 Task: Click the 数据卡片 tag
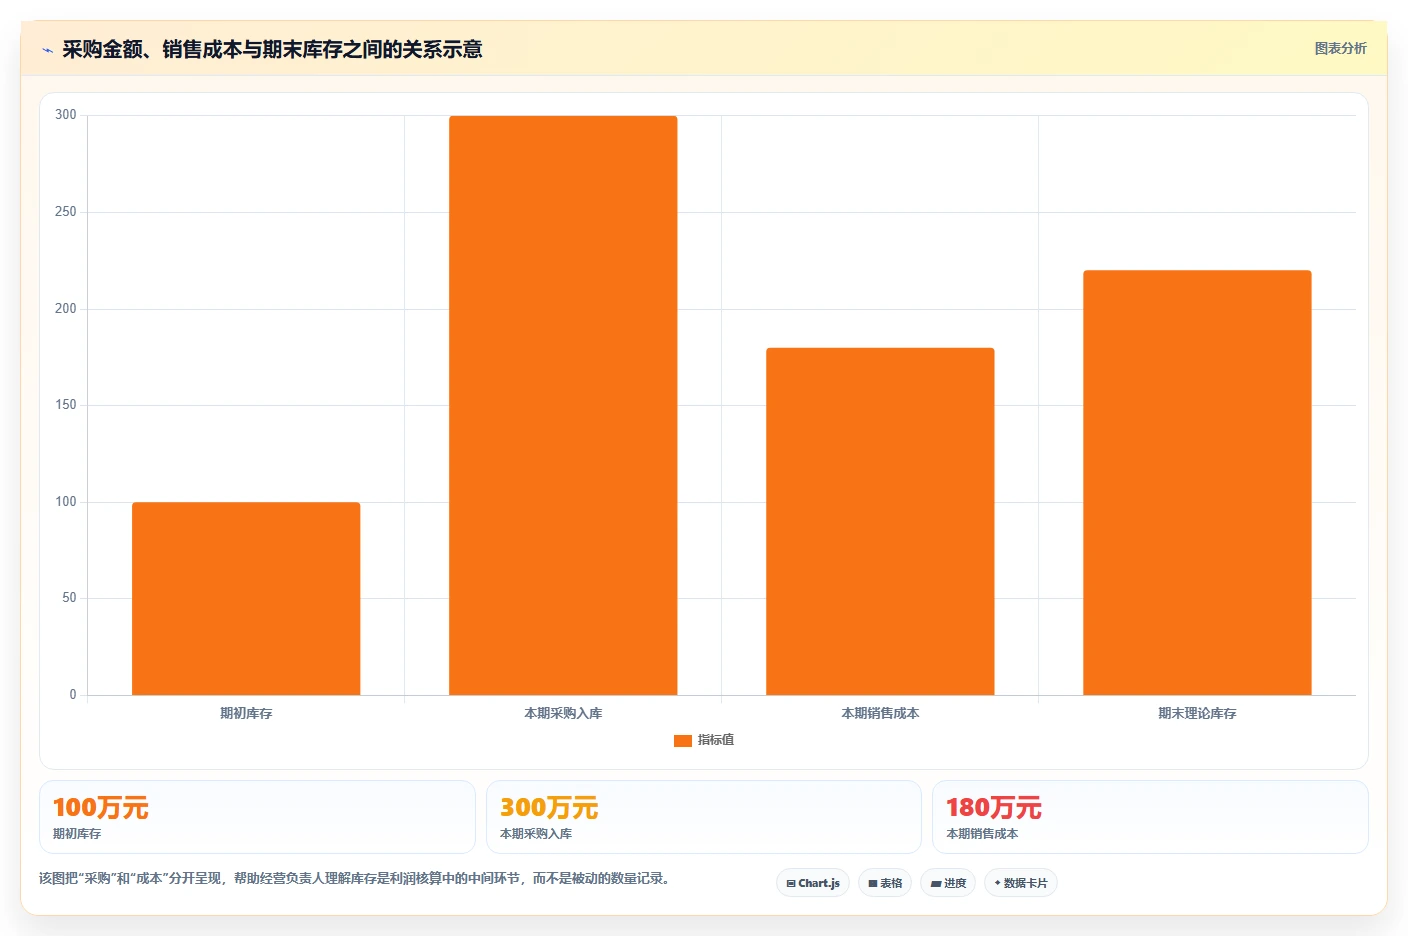[x=1021, y=883]
